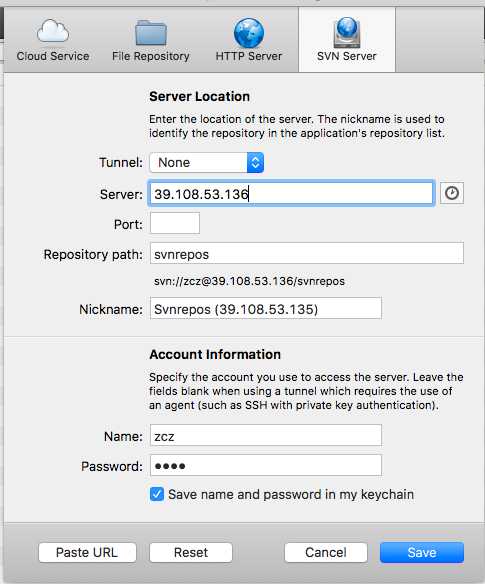485x584 pixels.
Task: Select the SVN Server icon
Action: [x=347, y=33]
